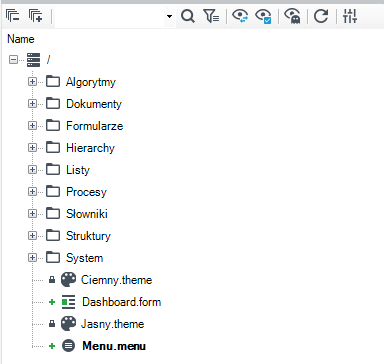
Task: Click the Formularze folder icon
Action: point(53,125)
